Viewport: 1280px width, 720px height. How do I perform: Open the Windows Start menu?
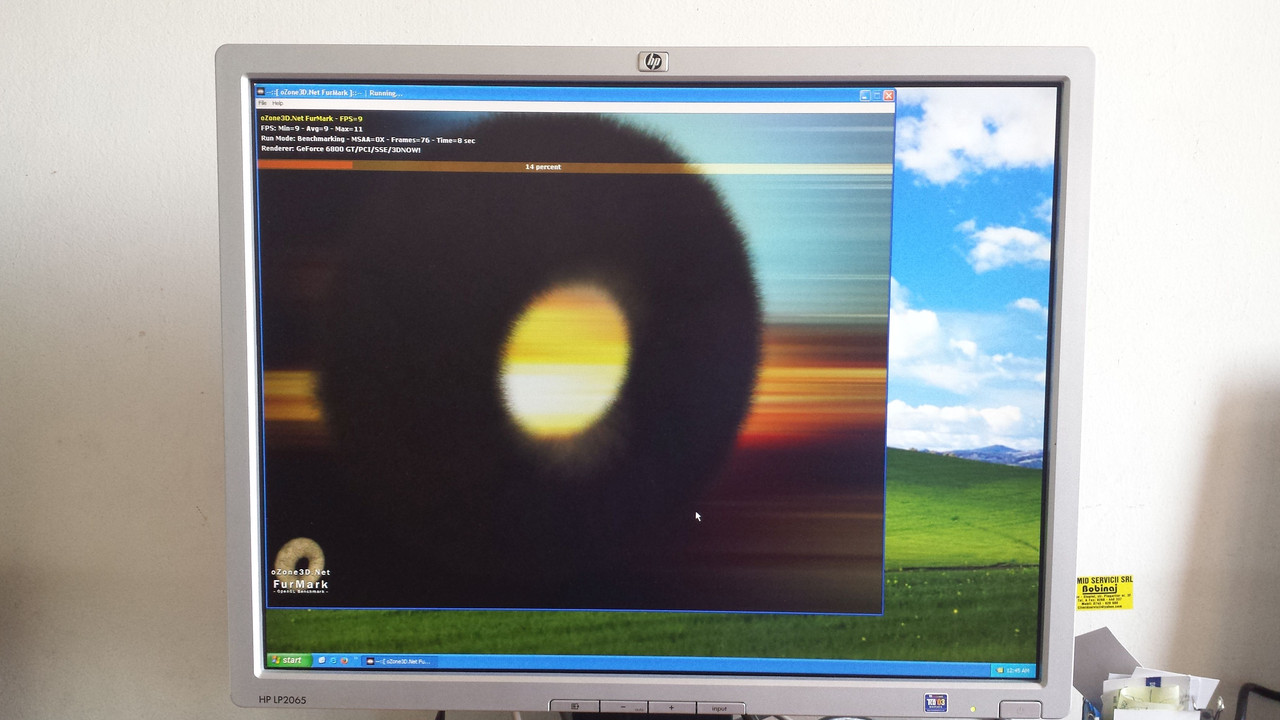tap(287, 660)
